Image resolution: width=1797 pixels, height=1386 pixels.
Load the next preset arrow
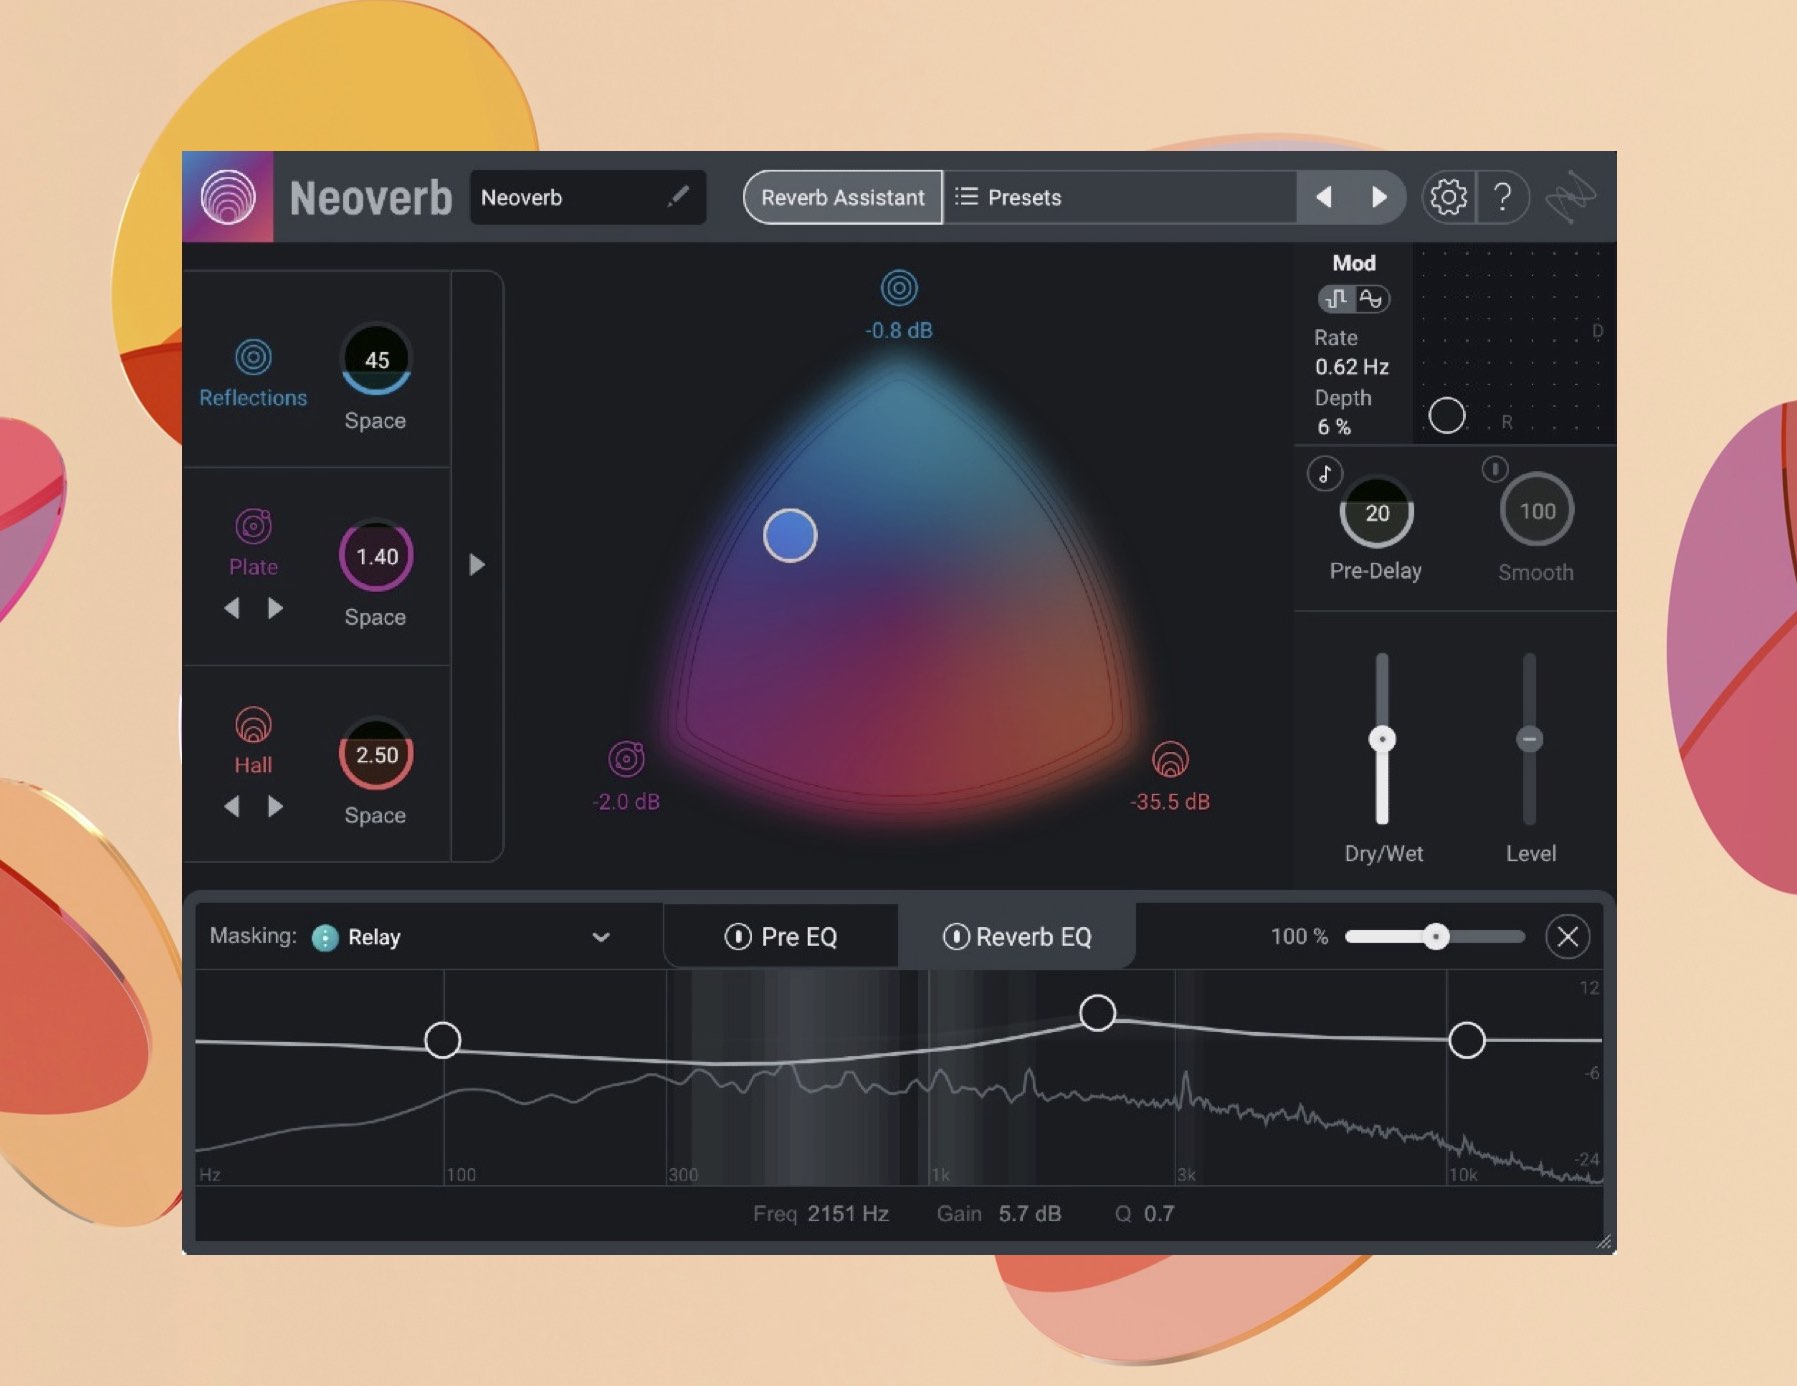pos(1379,197)
